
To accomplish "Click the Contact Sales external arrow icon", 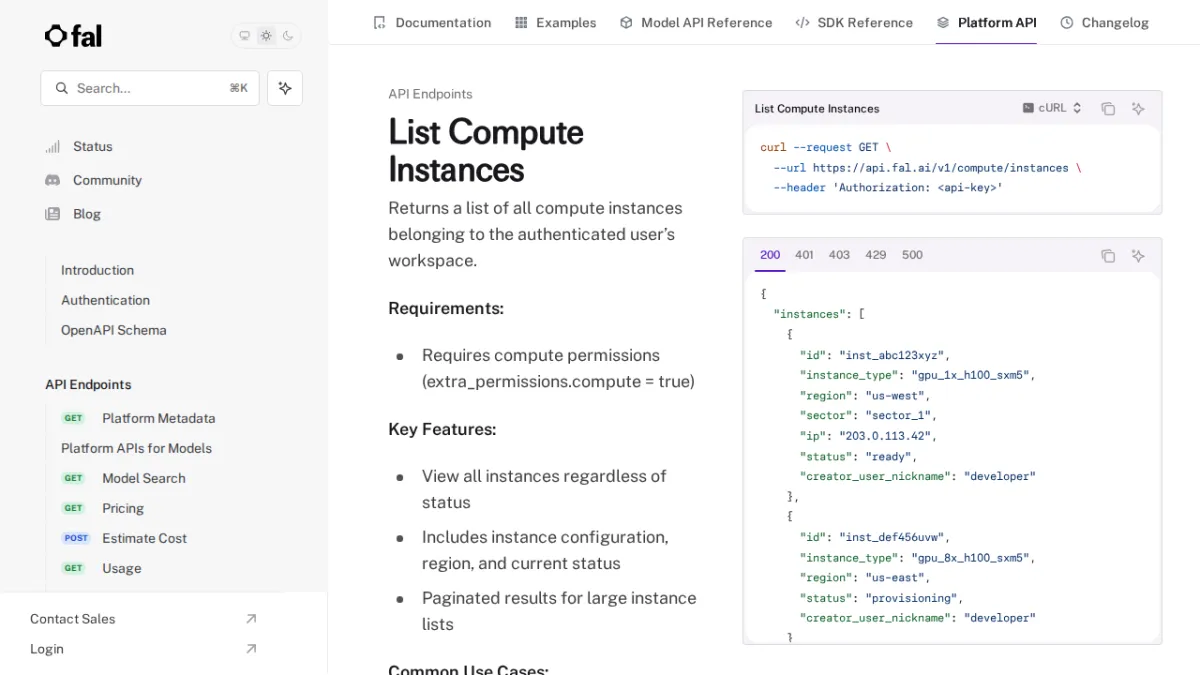I will point(251,619).
